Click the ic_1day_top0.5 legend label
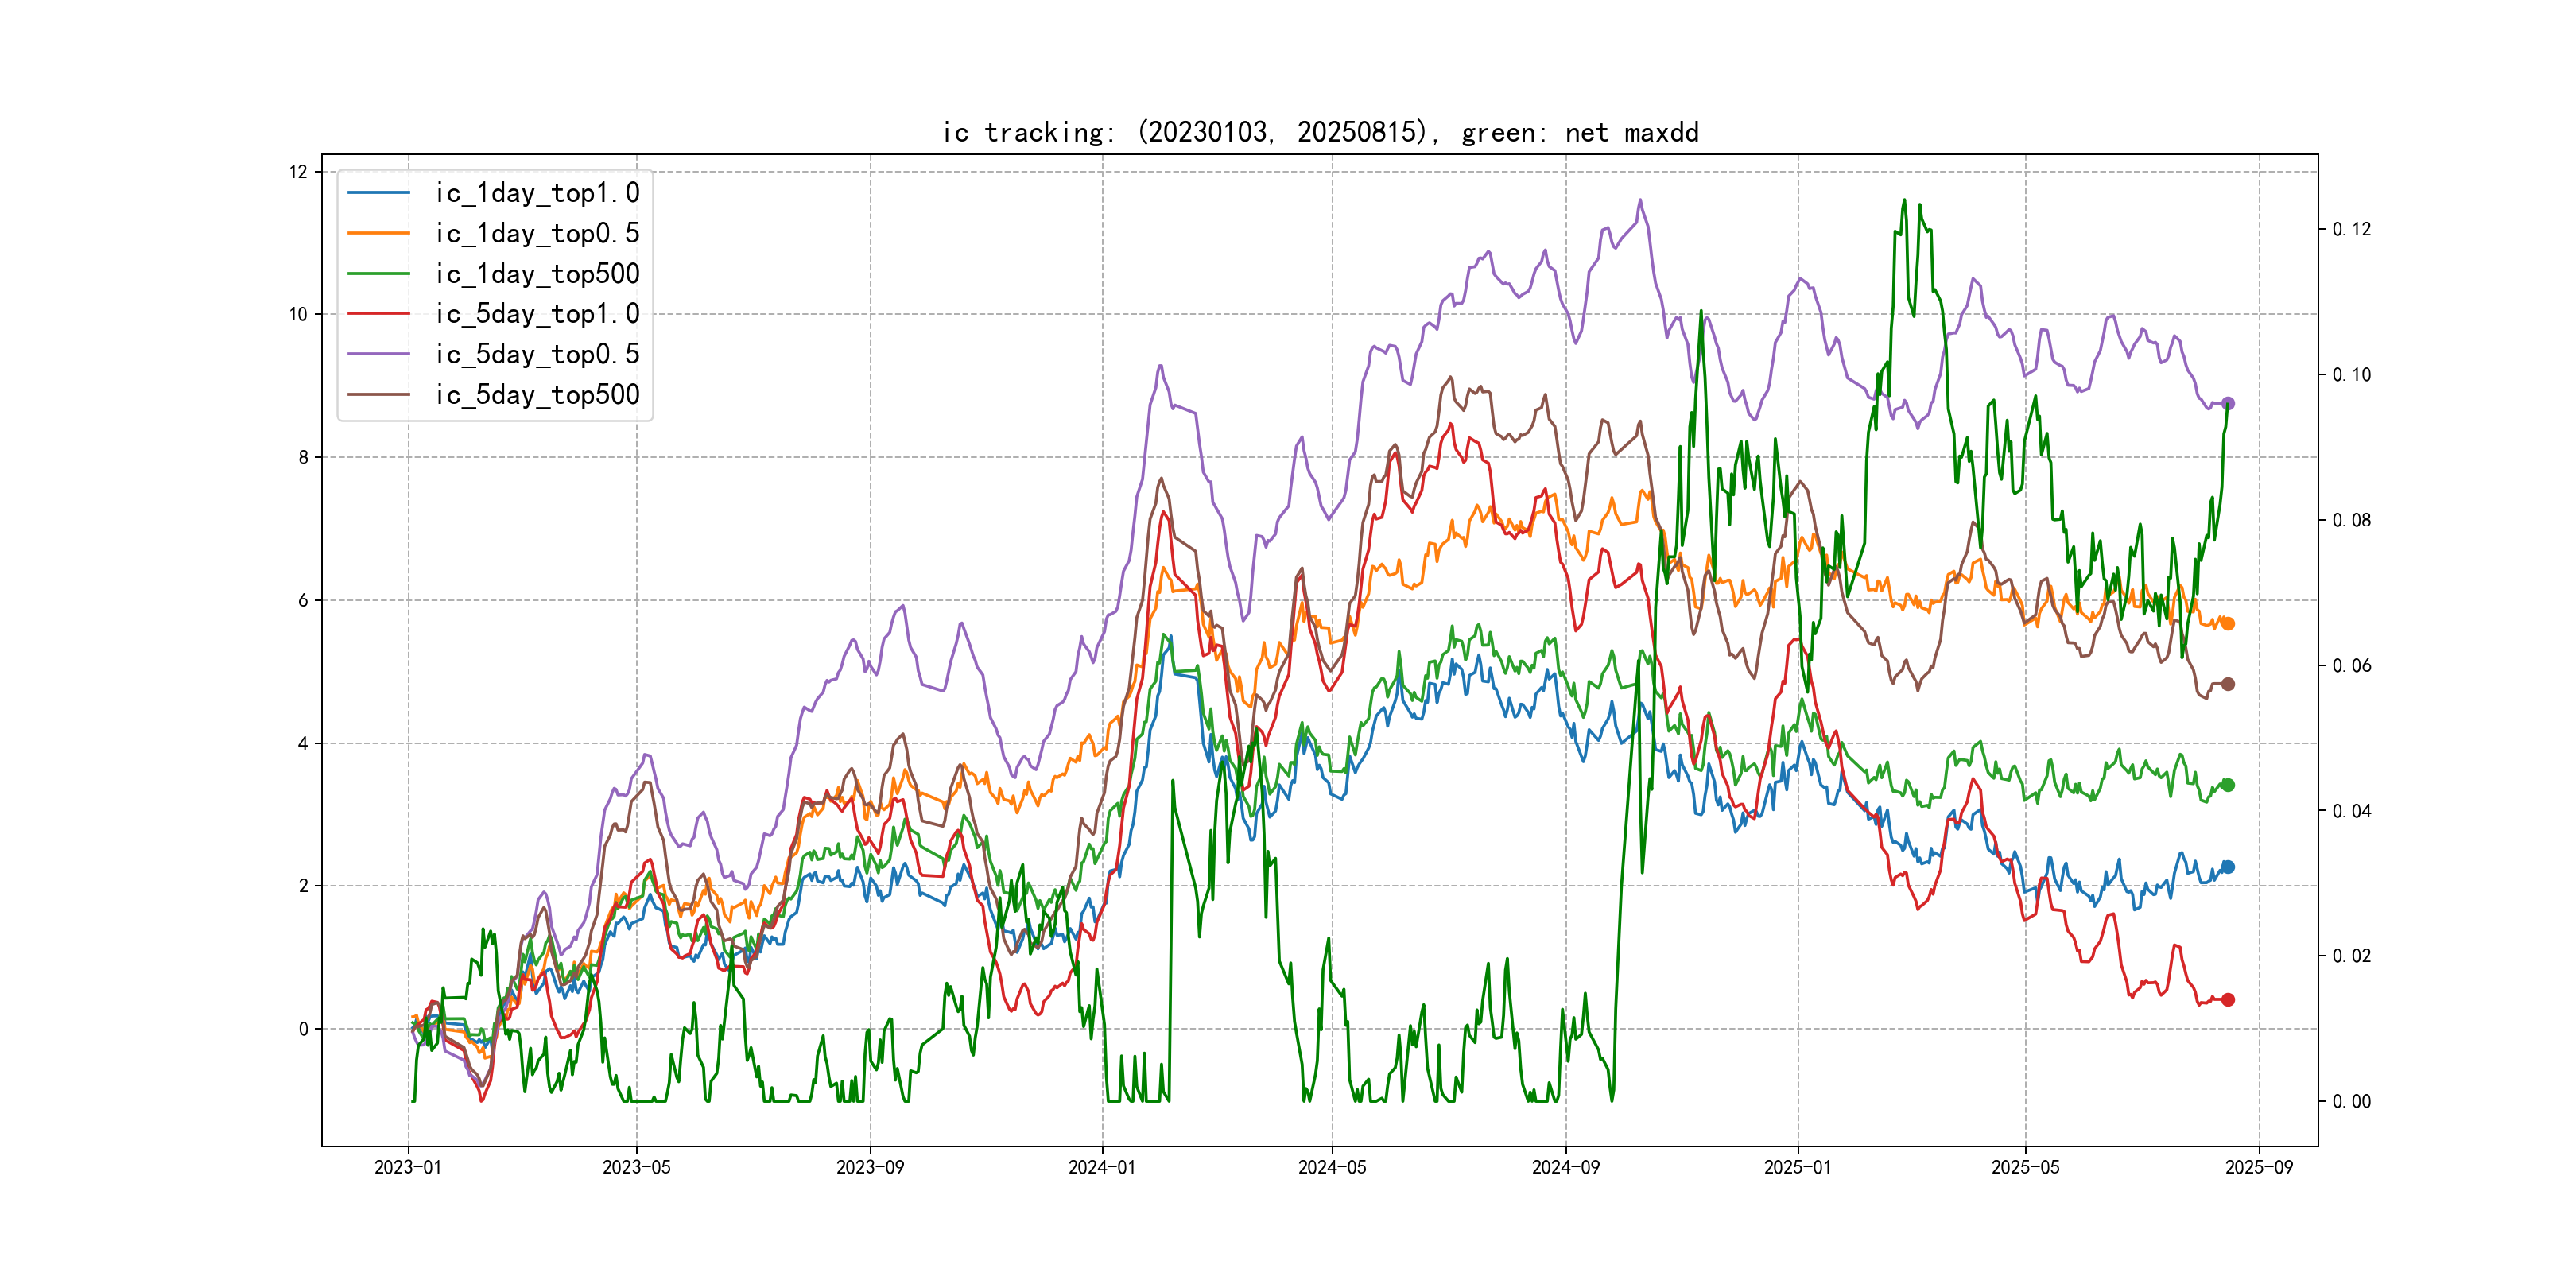Screen dimensions: 2576x1288 tap(537, 233)
